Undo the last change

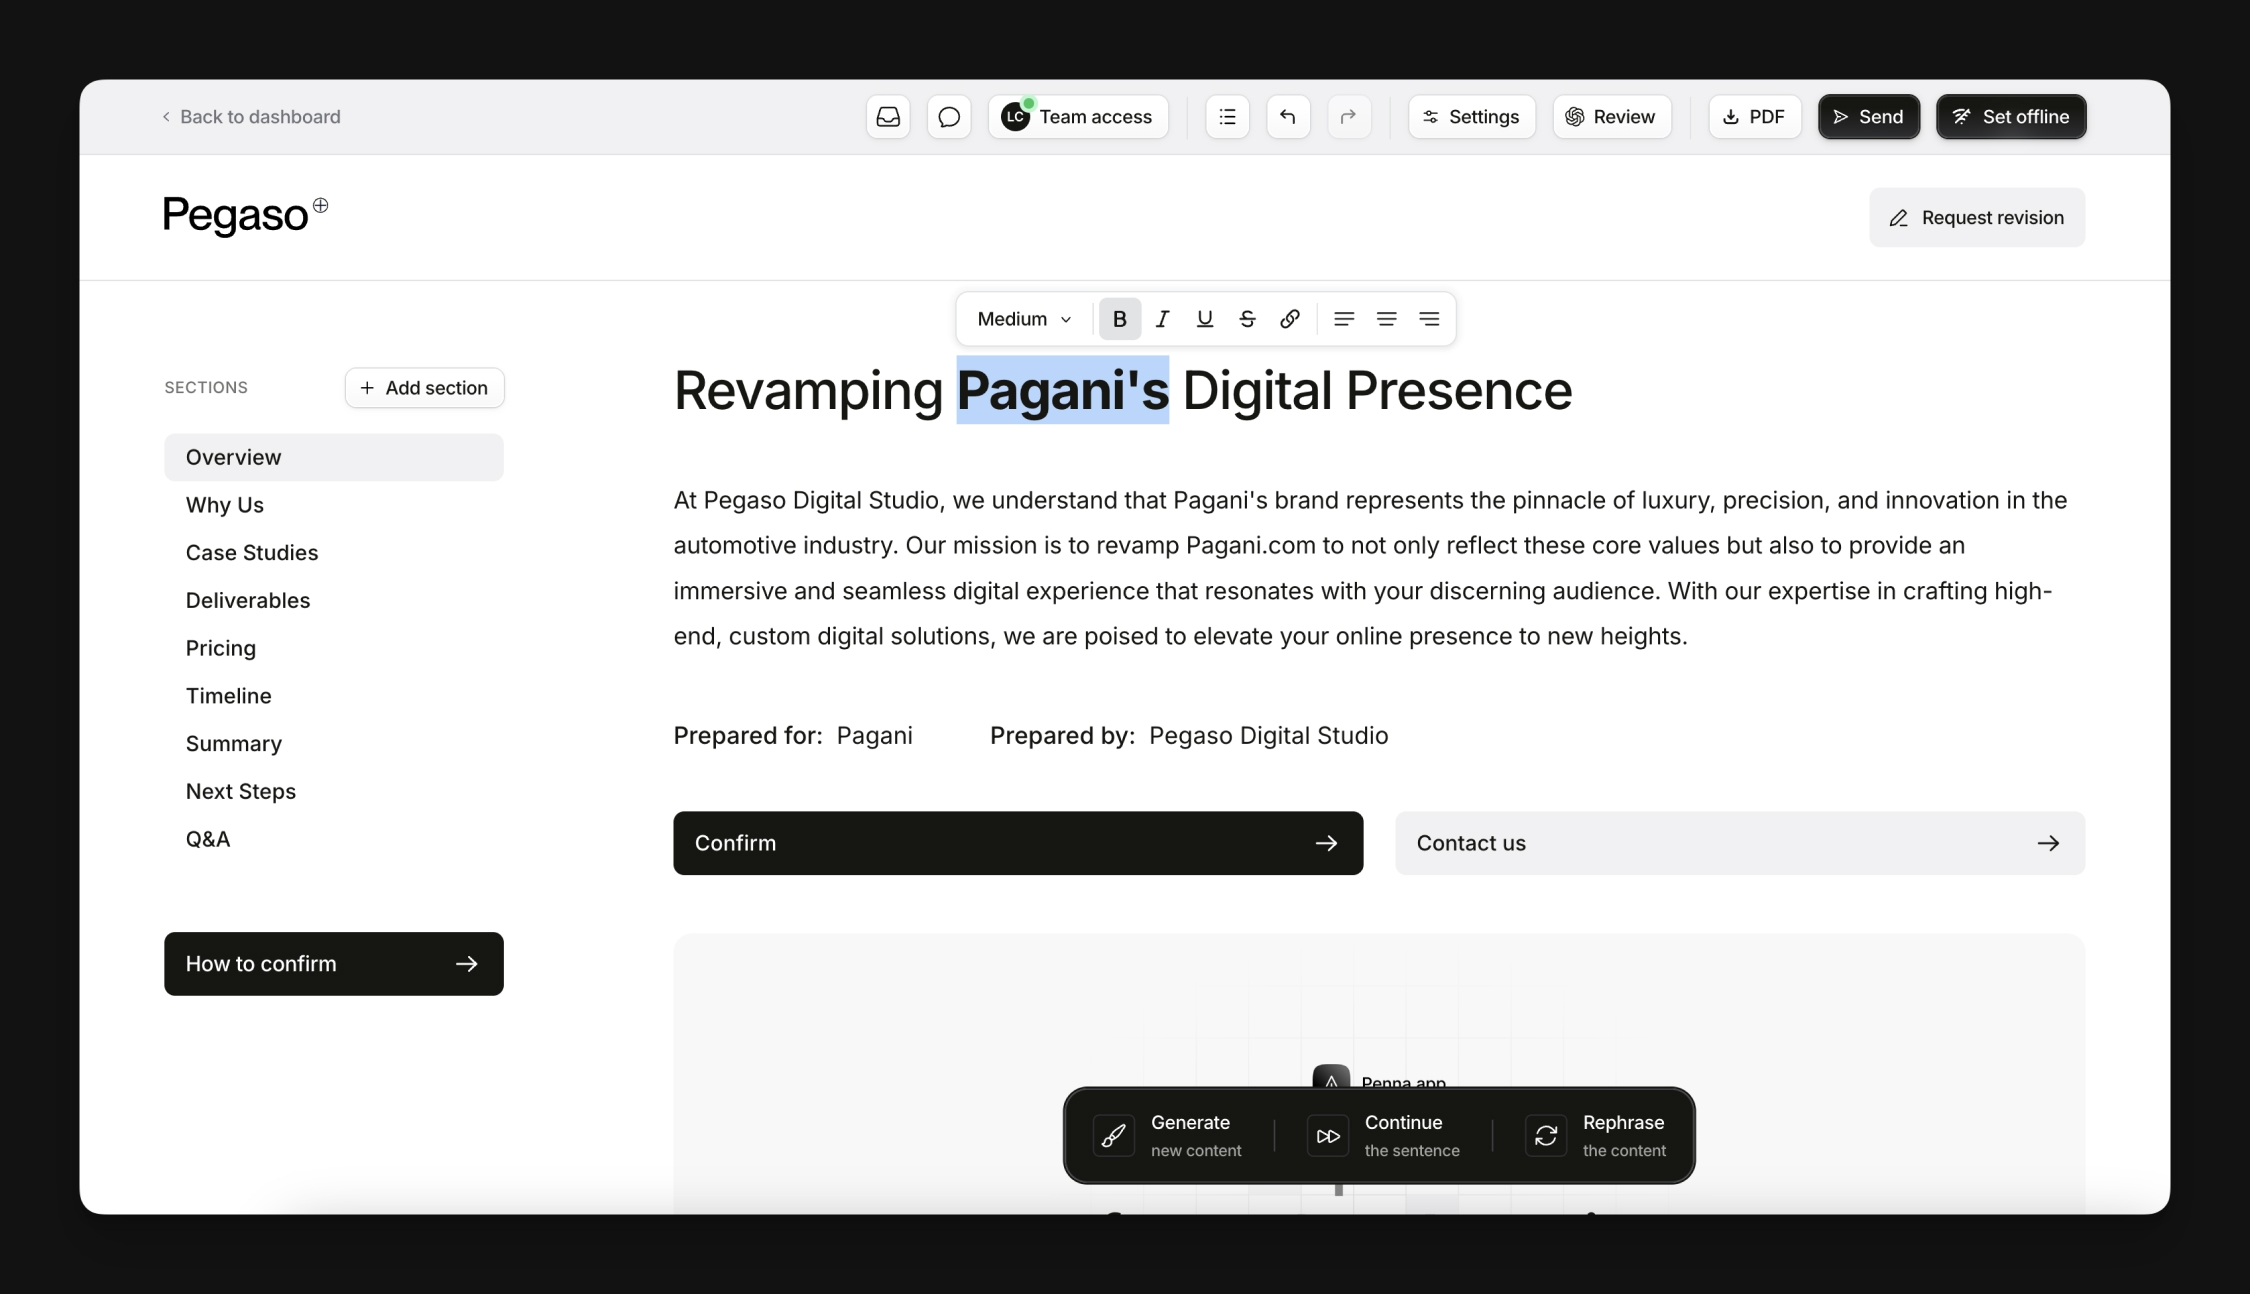tap(1288, 117)
